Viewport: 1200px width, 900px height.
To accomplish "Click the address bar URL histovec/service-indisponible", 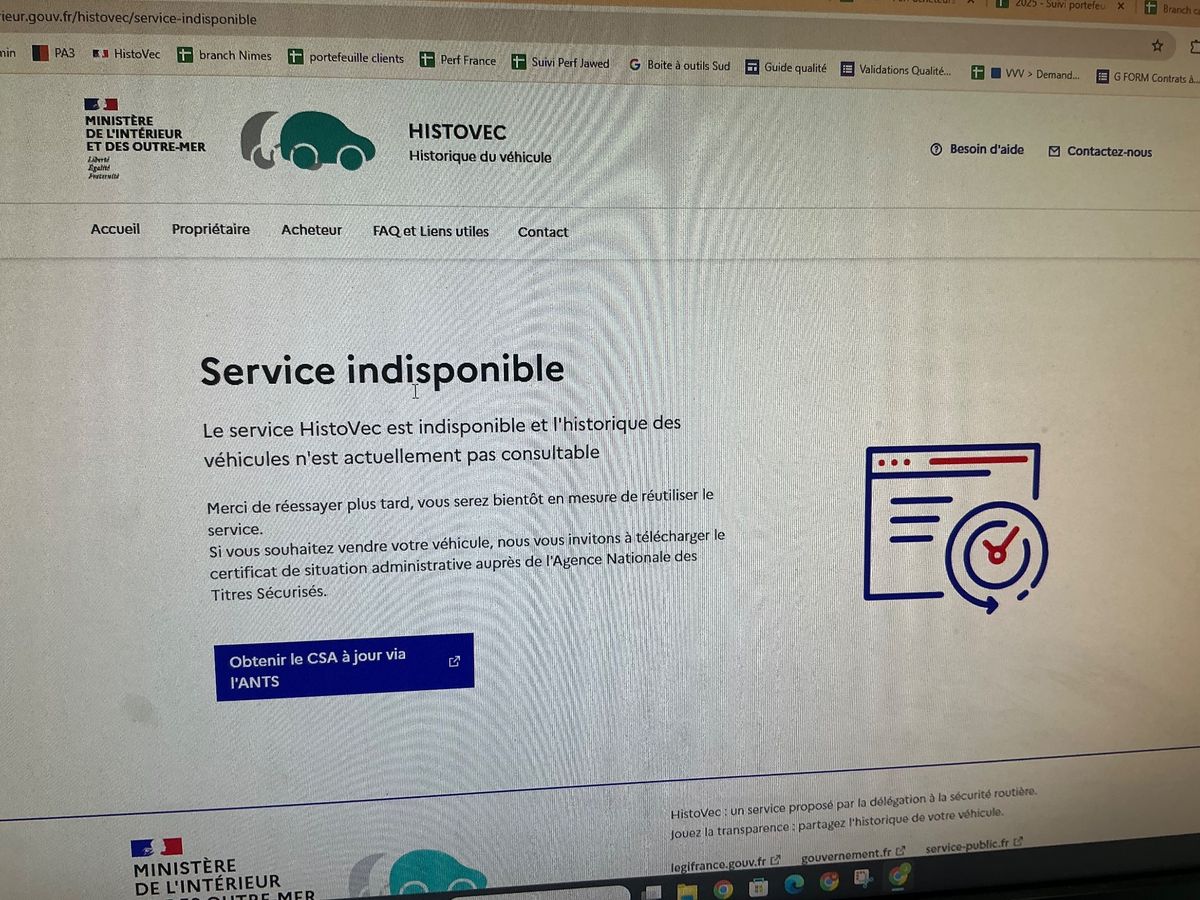I will pos(128,18).
